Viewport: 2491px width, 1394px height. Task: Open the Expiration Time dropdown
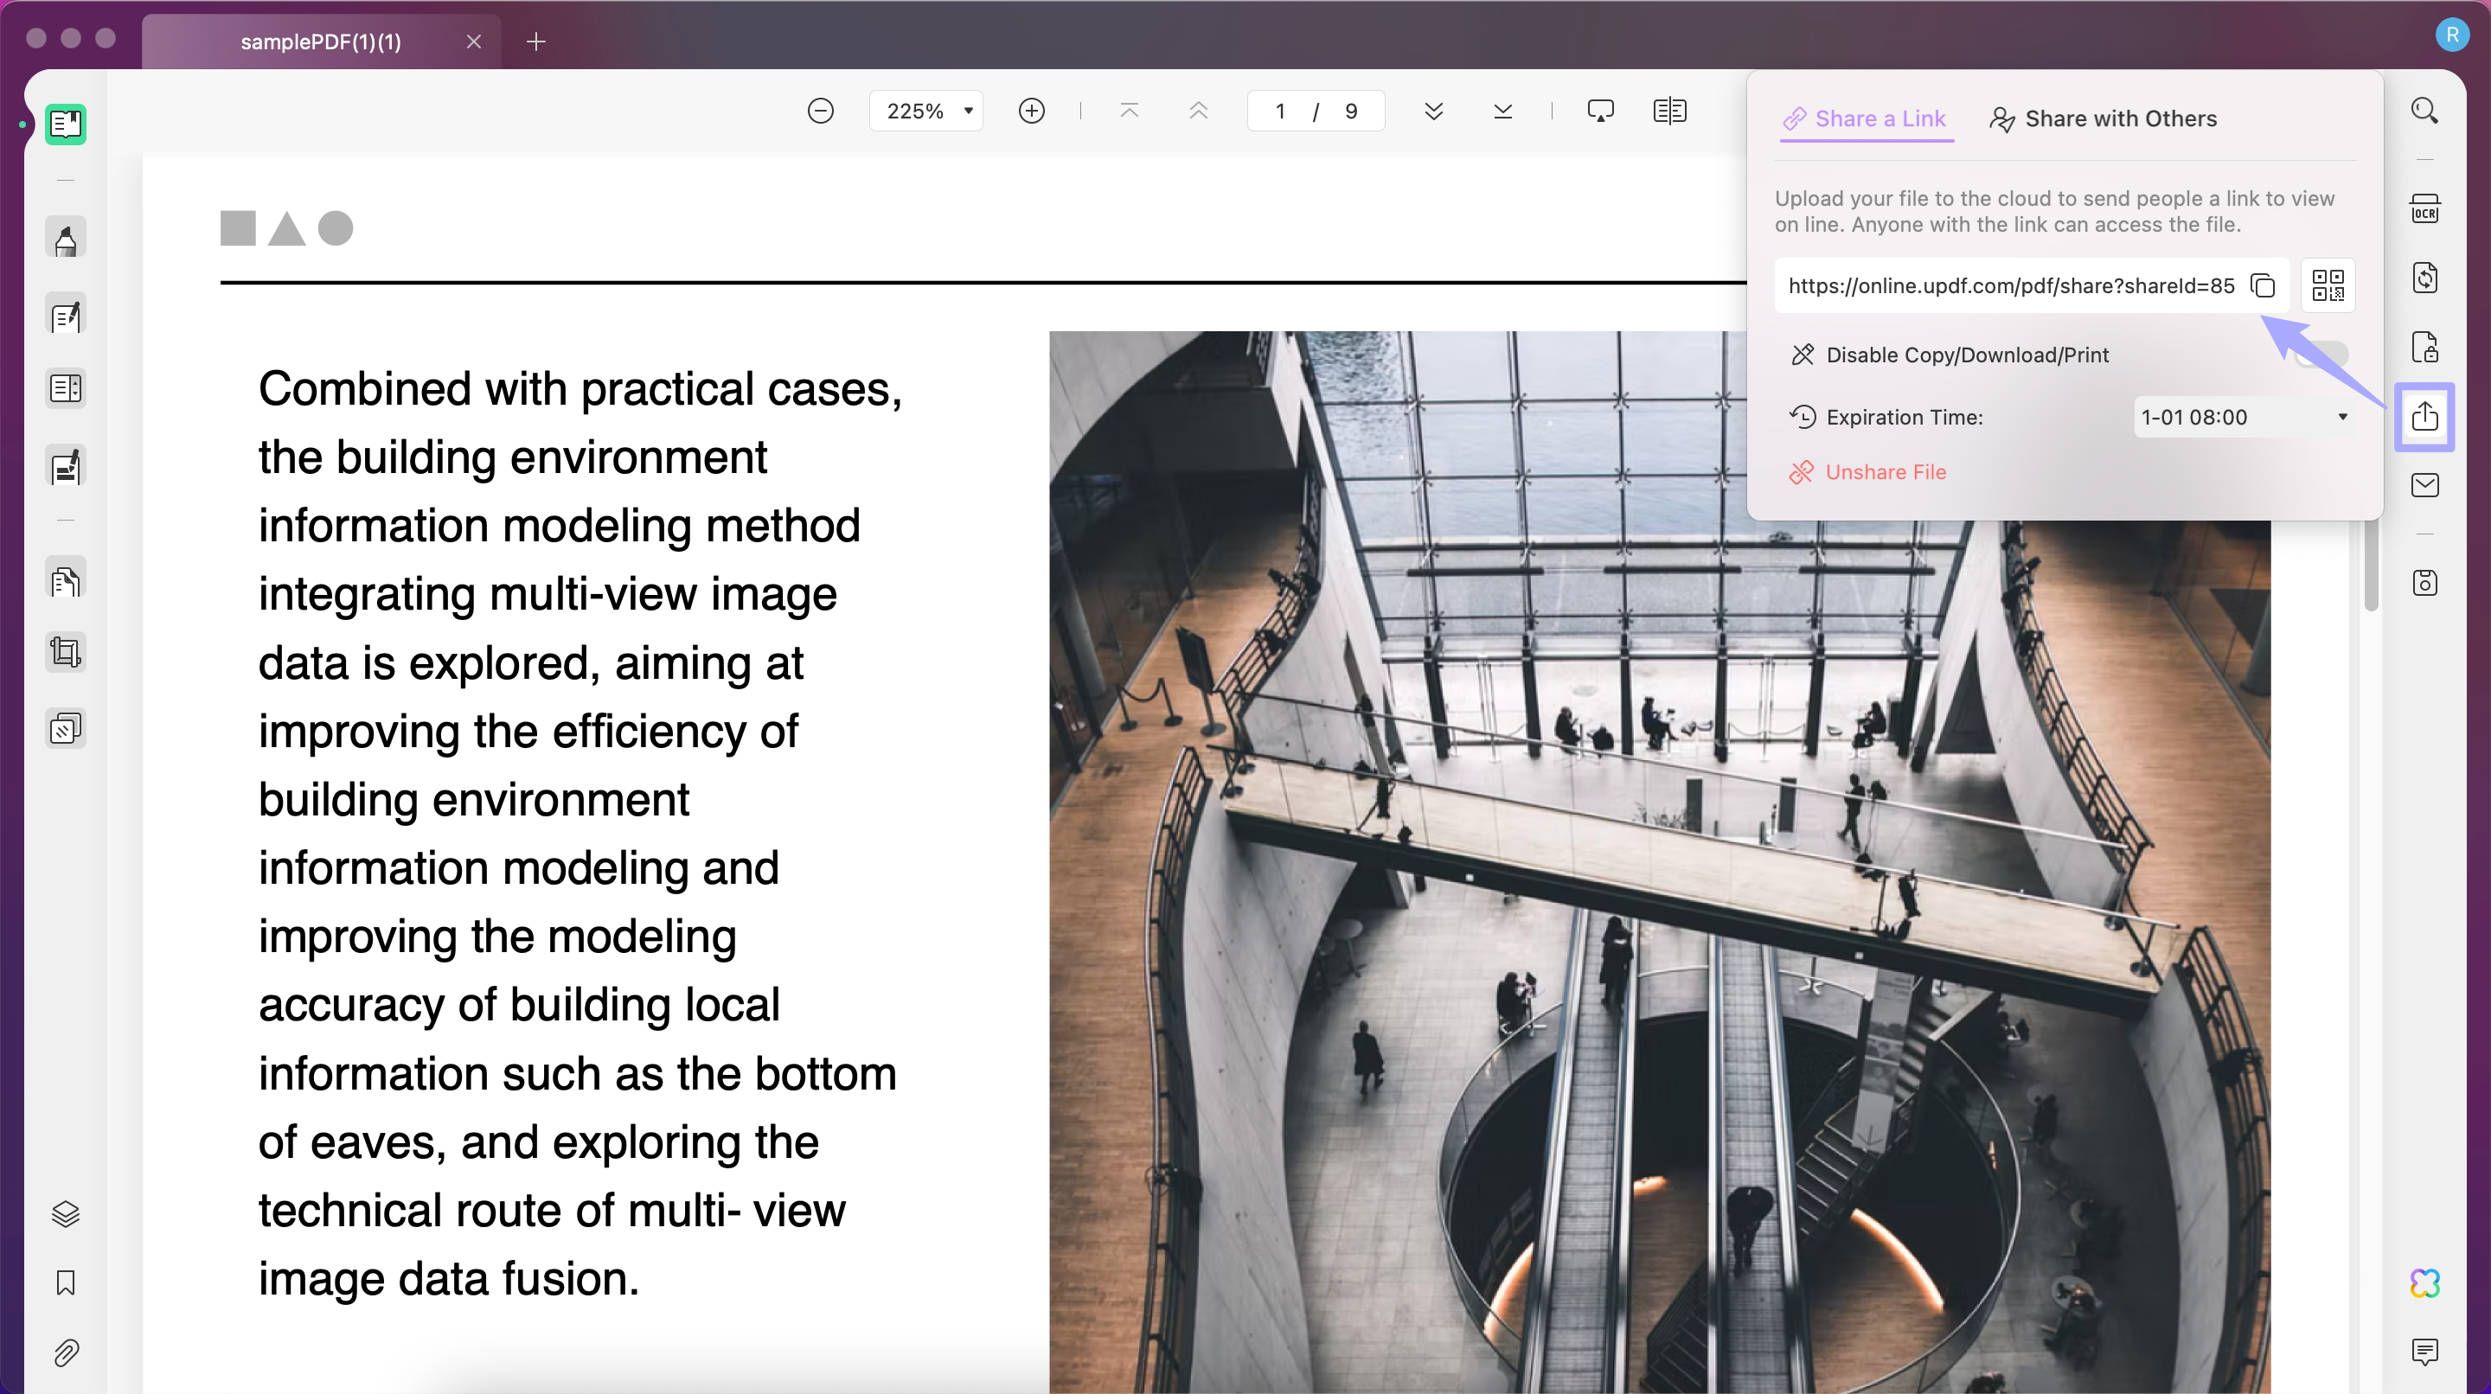click(2243, 417)
